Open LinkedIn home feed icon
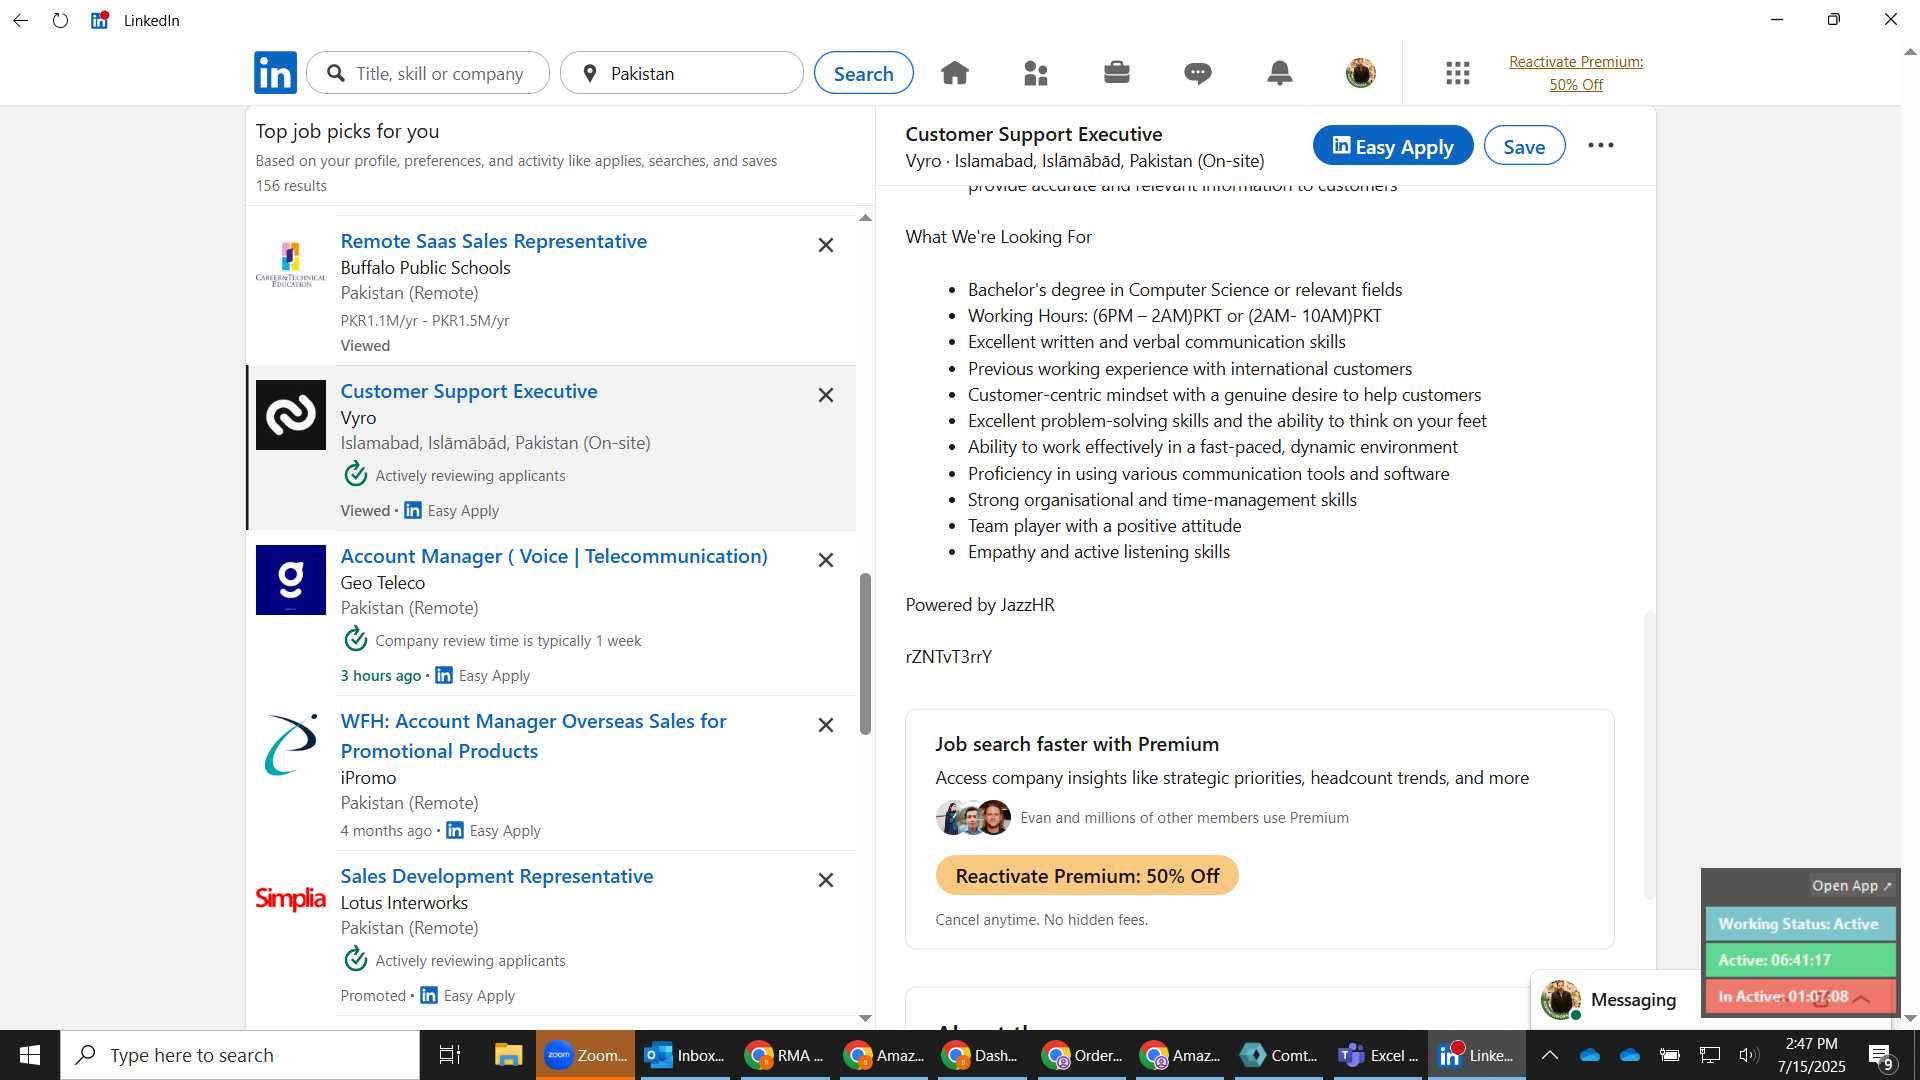1920x1080 pixels. [955, 73]
